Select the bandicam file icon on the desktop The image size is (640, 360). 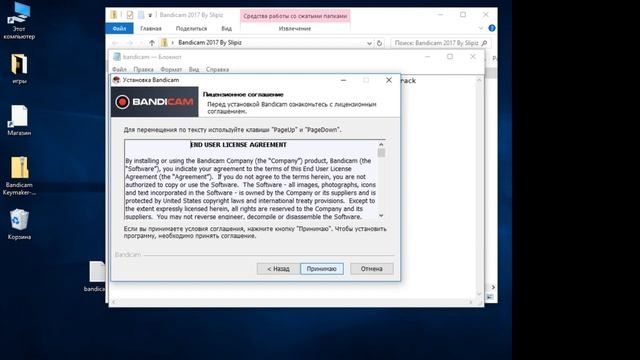pos(97,276)
